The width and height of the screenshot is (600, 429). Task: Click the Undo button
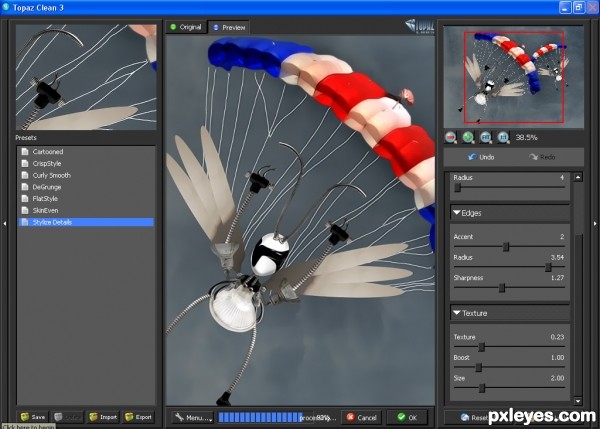[481, 157]
